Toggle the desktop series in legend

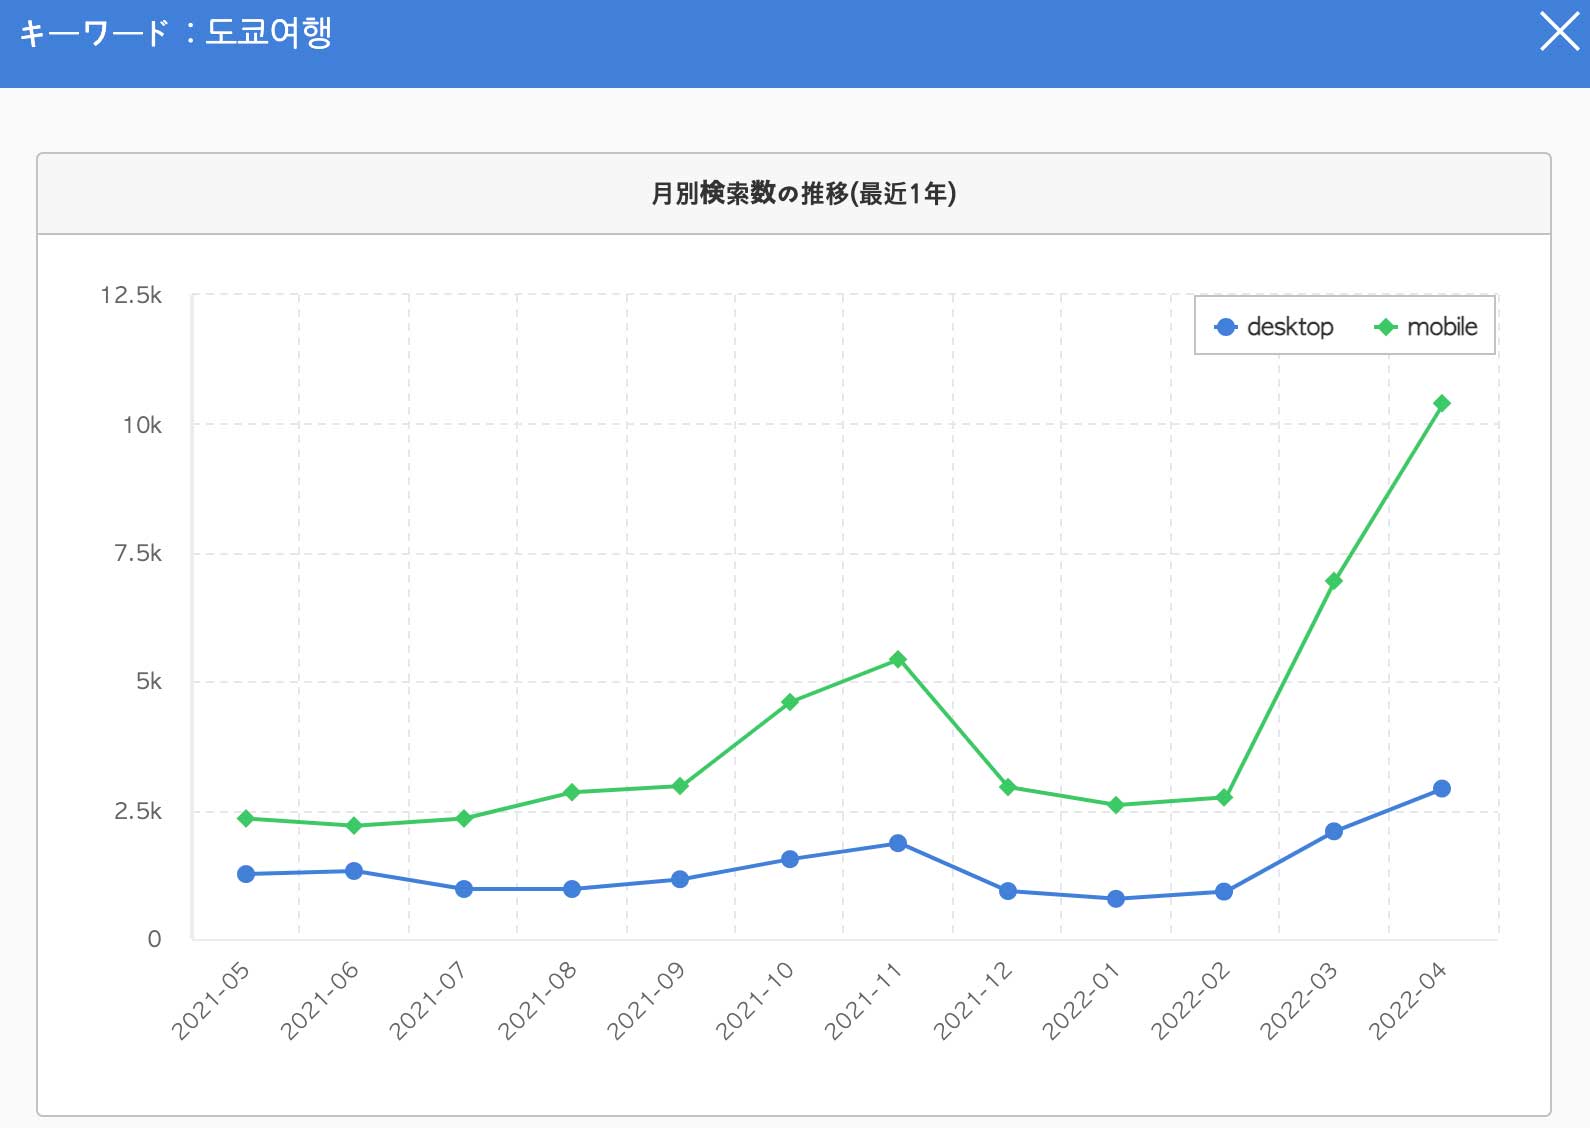tap(1274, 327)
